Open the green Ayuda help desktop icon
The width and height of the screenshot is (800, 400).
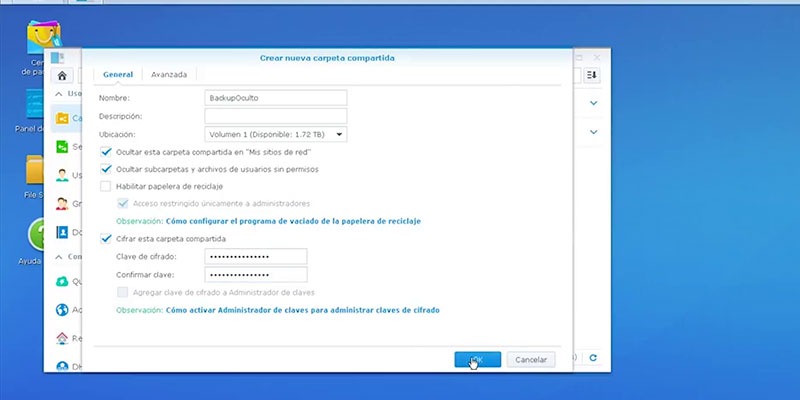(36, 235)
